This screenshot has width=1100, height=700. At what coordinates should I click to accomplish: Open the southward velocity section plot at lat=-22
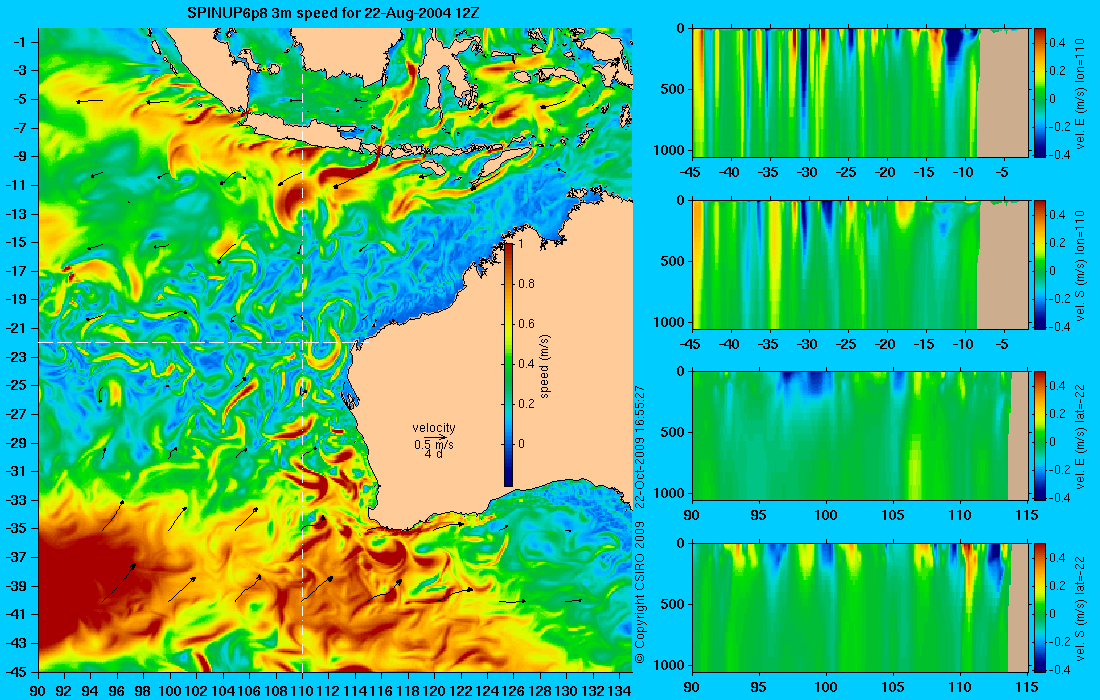pyautogui.click(x=860, y=607)
